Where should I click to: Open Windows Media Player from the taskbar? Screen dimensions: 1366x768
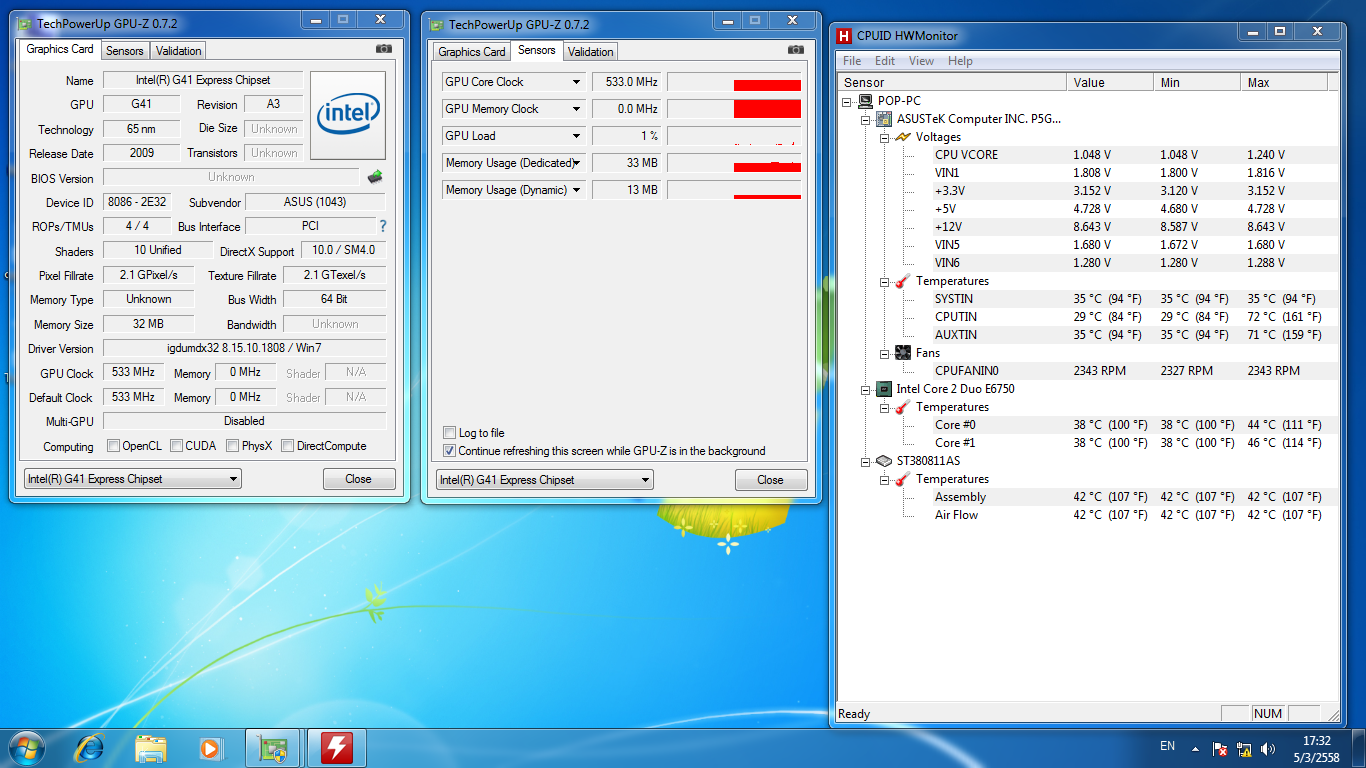tap(210, 748)
